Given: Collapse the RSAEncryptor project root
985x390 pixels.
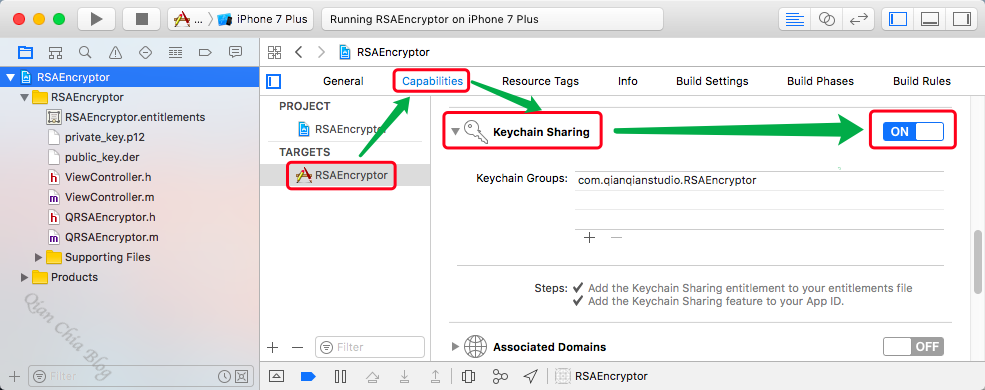Looking at the screenshot, I should click(x=10, y=77).
